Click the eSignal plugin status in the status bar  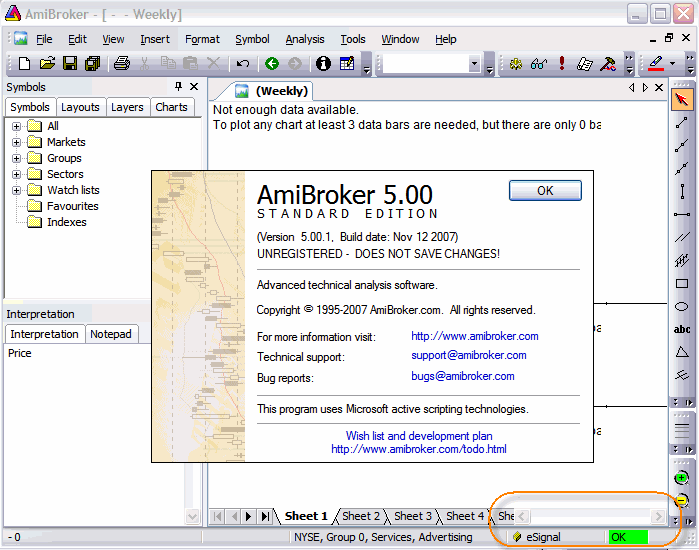coord(537,537)
